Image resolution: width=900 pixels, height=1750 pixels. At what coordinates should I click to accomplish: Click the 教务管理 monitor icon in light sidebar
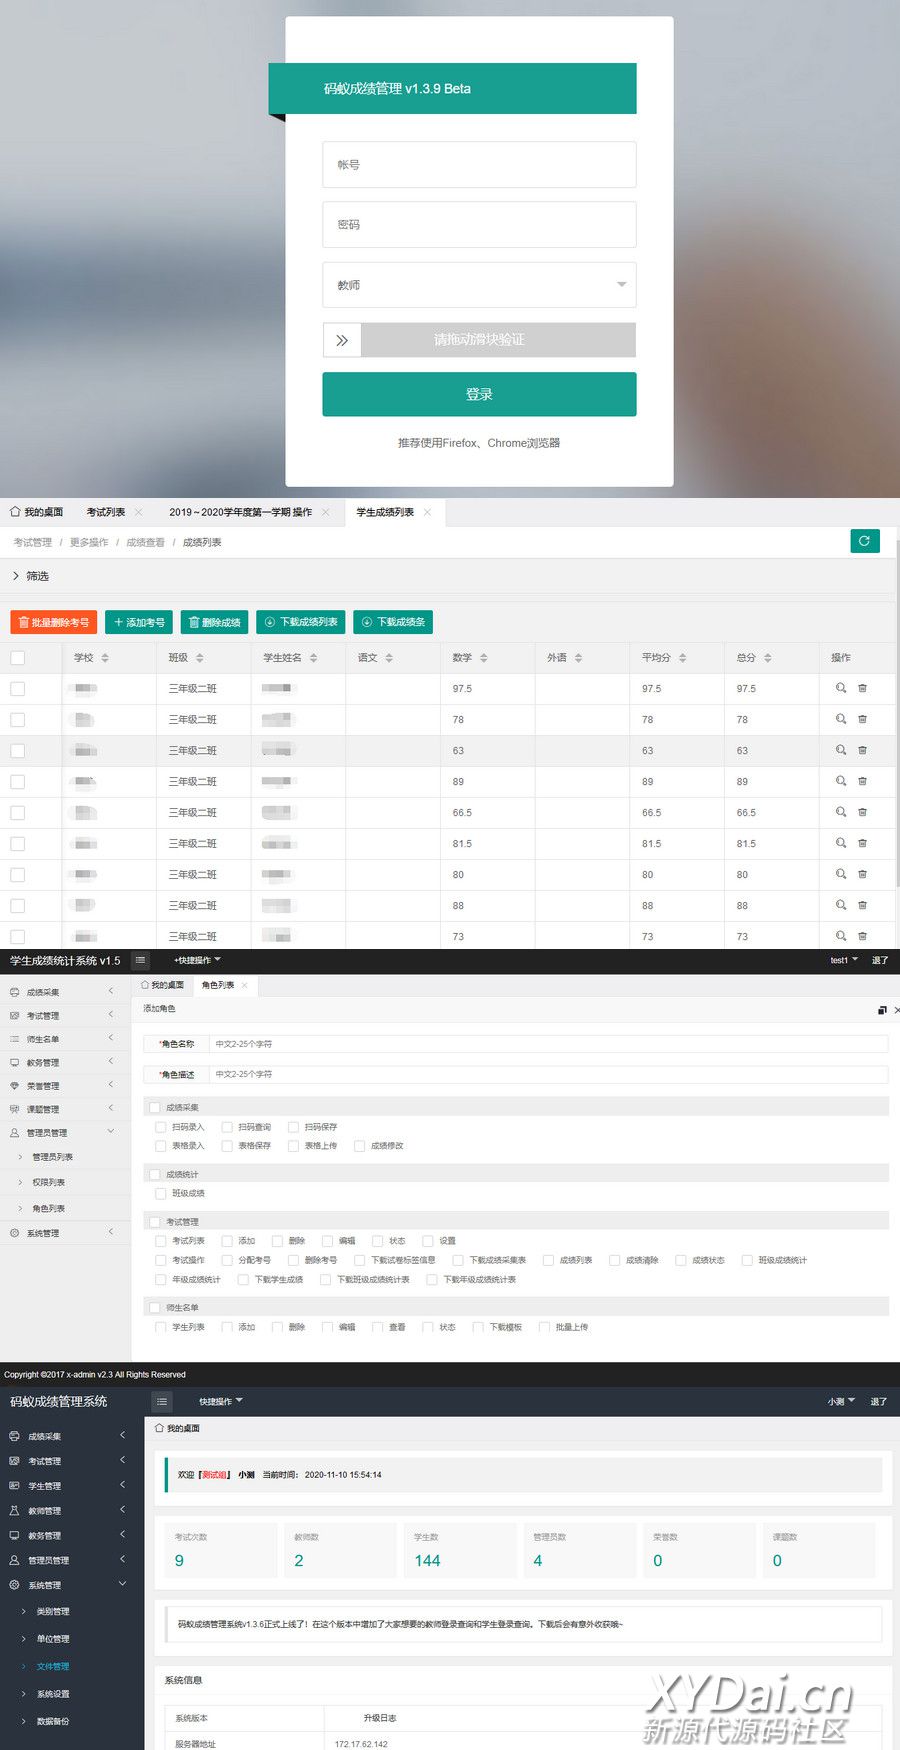(x=14, y=1062)
